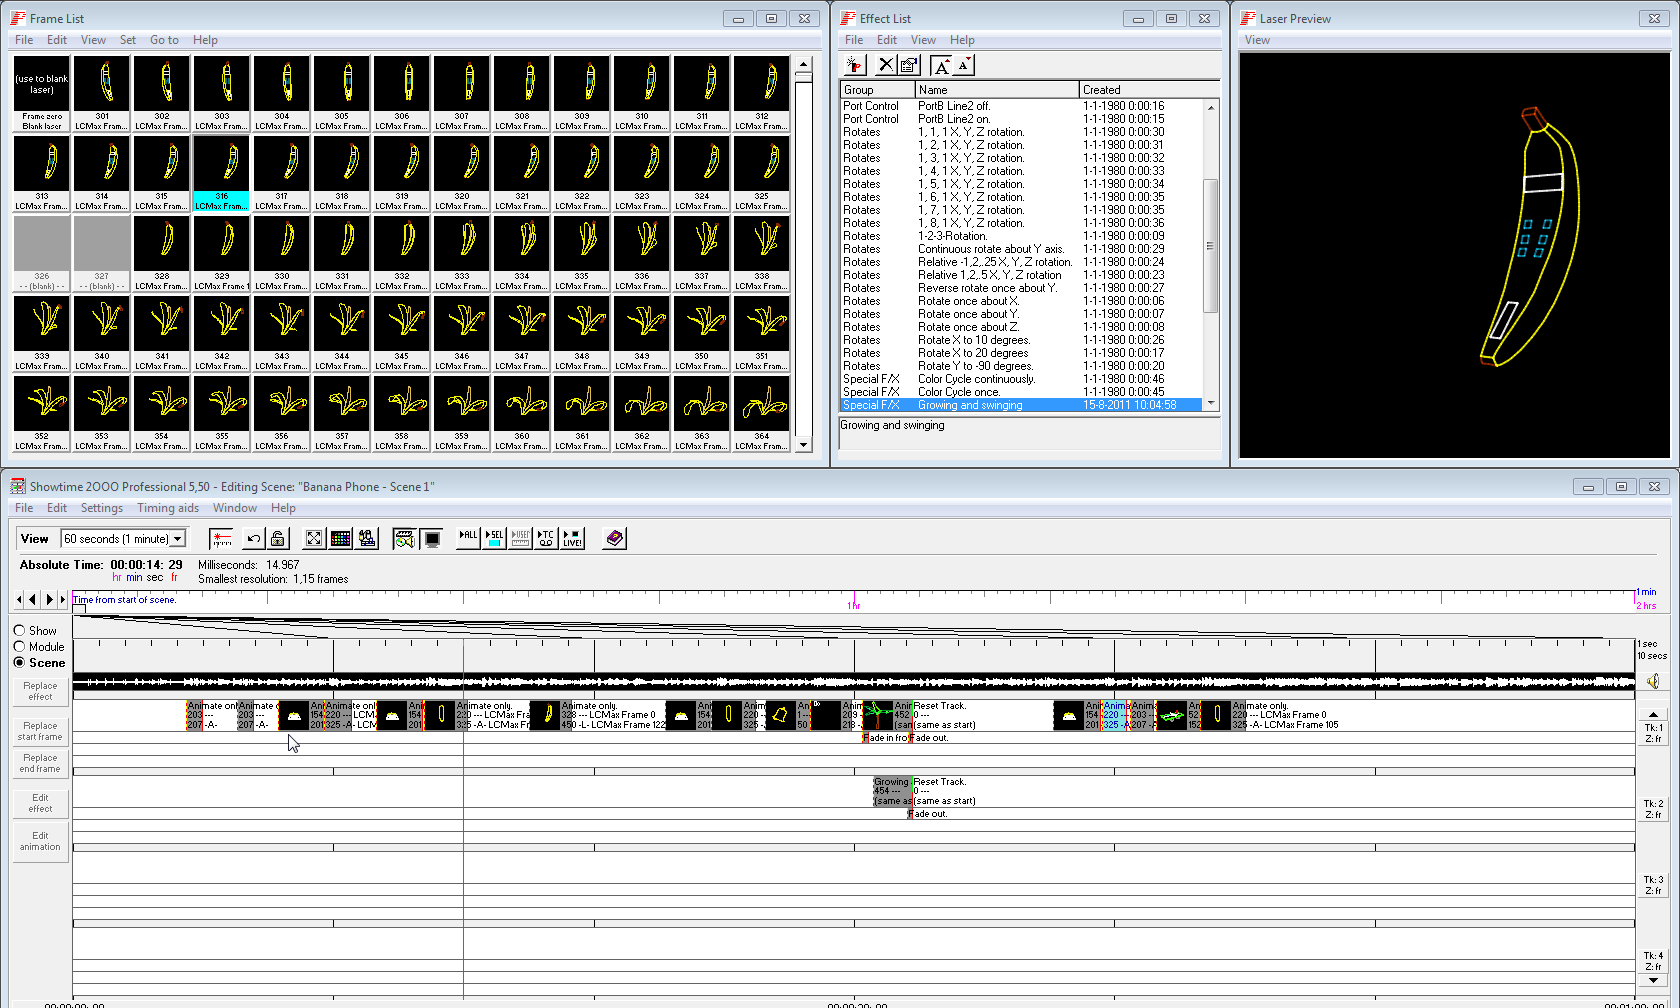Click the Effect List scroll-up arrow
Viewport: 1680px width, 1008px height.
coord(1211,107)
